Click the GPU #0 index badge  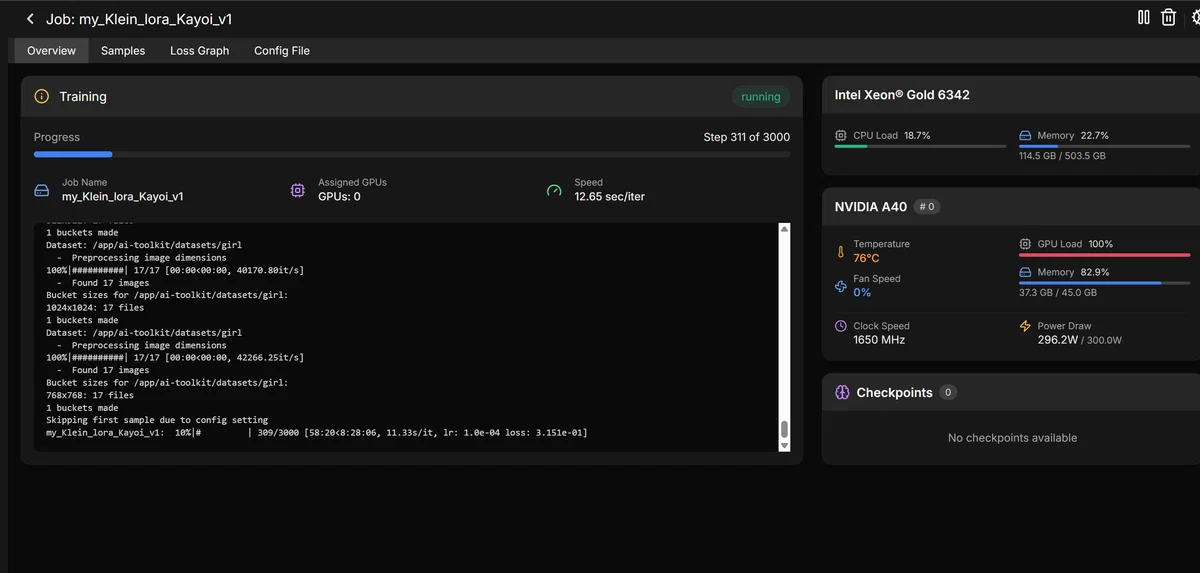(x=927, y=207)
